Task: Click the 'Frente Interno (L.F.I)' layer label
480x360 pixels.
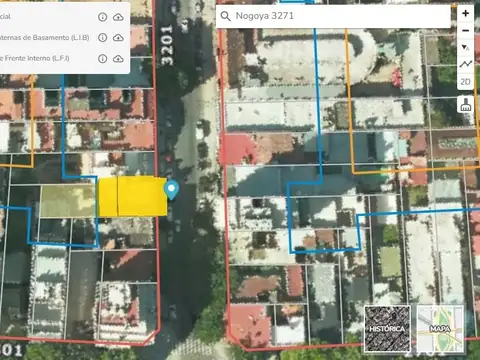Action: tap(35, 58)
